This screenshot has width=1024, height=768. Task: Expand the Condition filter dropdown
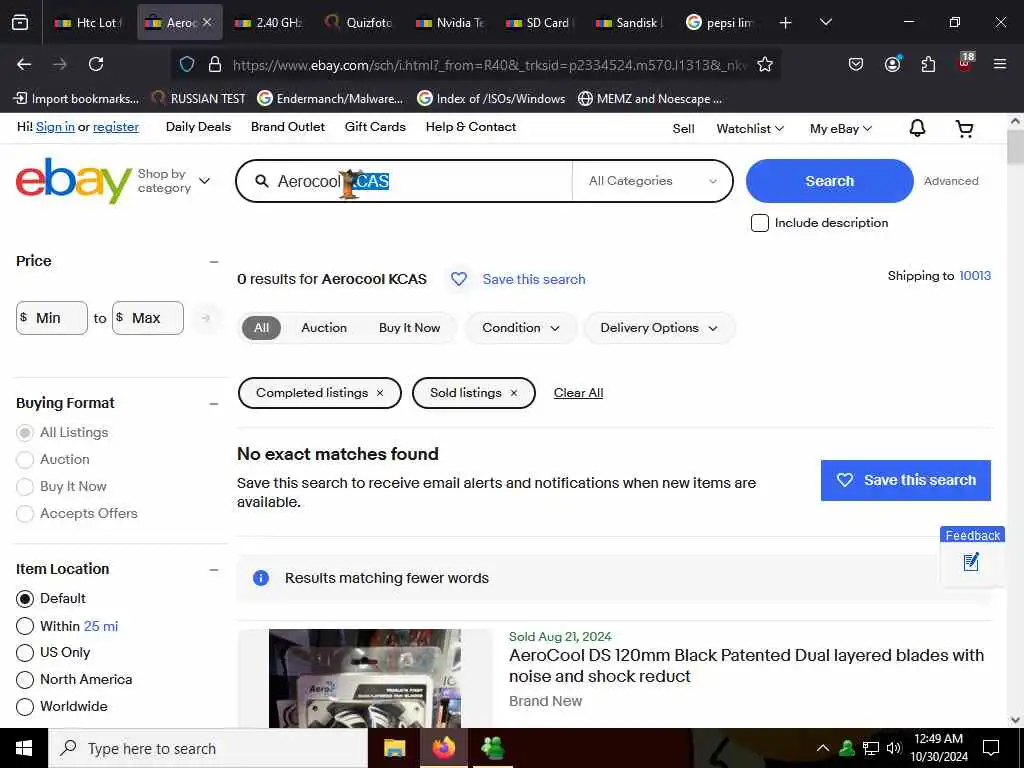click(520, 328)
